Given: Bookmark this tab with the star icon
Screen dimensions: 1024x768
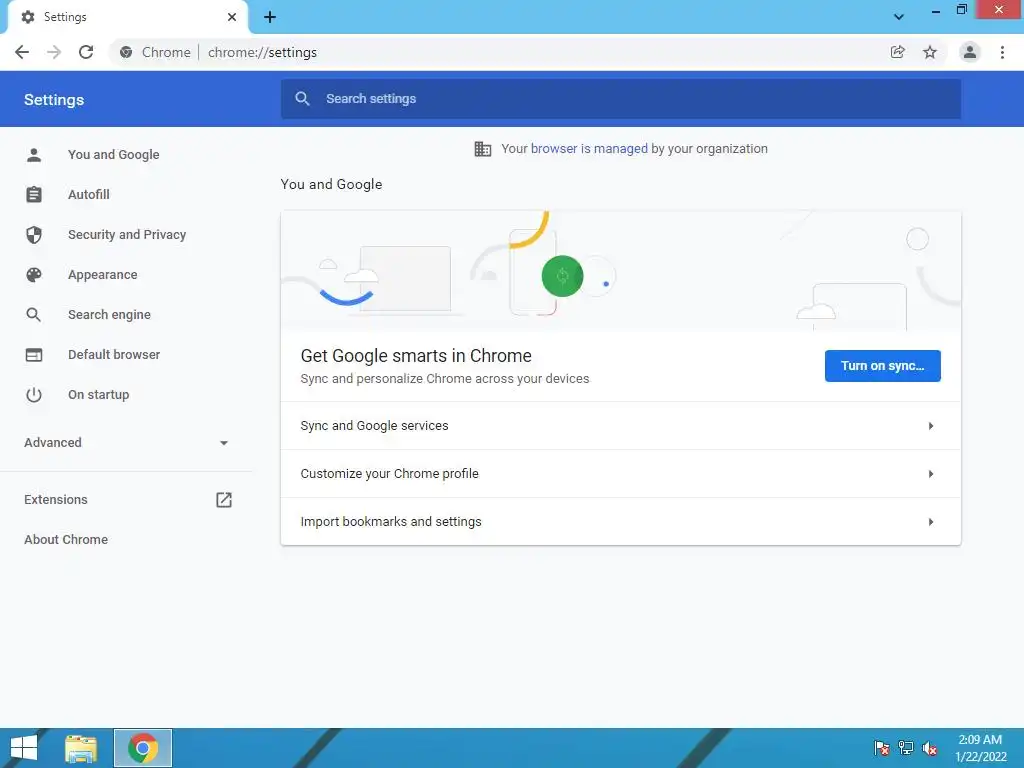Looking at the screenshot, I should [x=930, y=52].
